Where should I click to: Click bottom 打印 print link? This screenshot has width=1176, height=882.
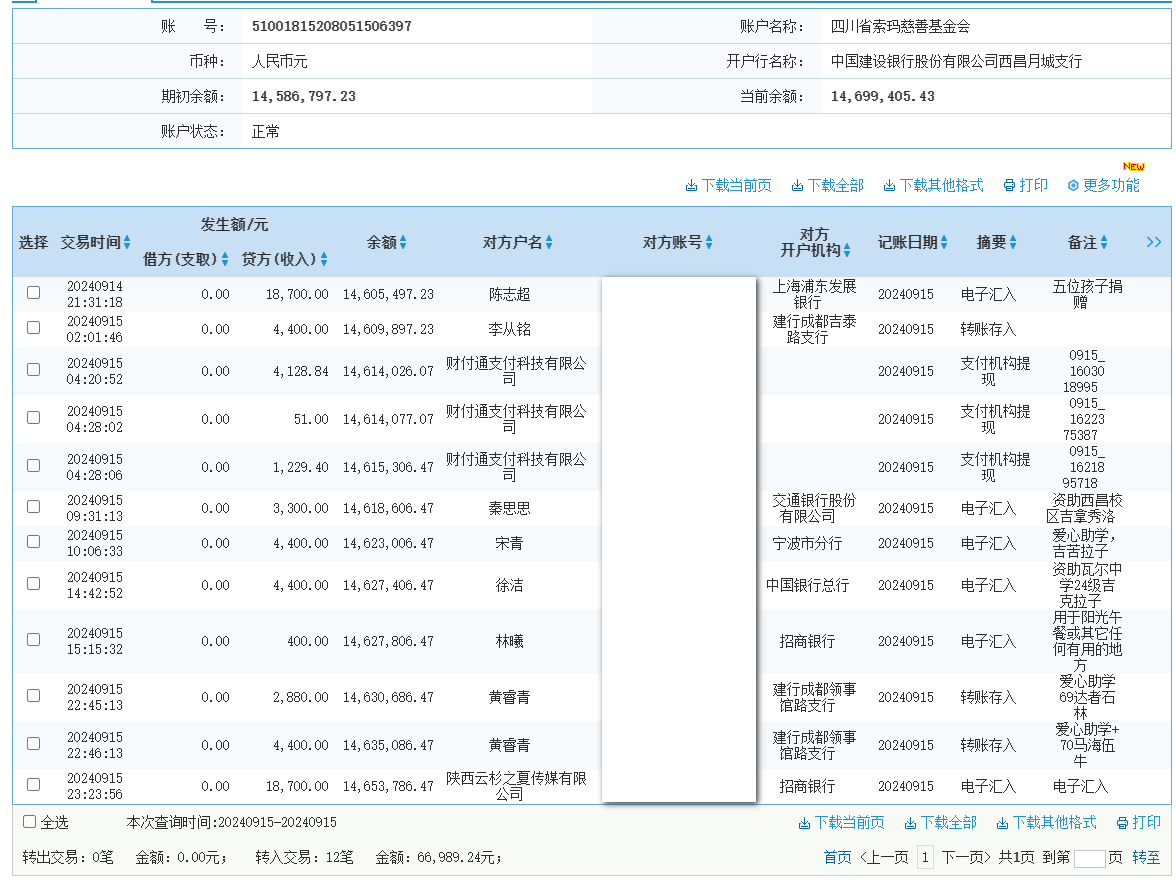[x=1138, y=823]
